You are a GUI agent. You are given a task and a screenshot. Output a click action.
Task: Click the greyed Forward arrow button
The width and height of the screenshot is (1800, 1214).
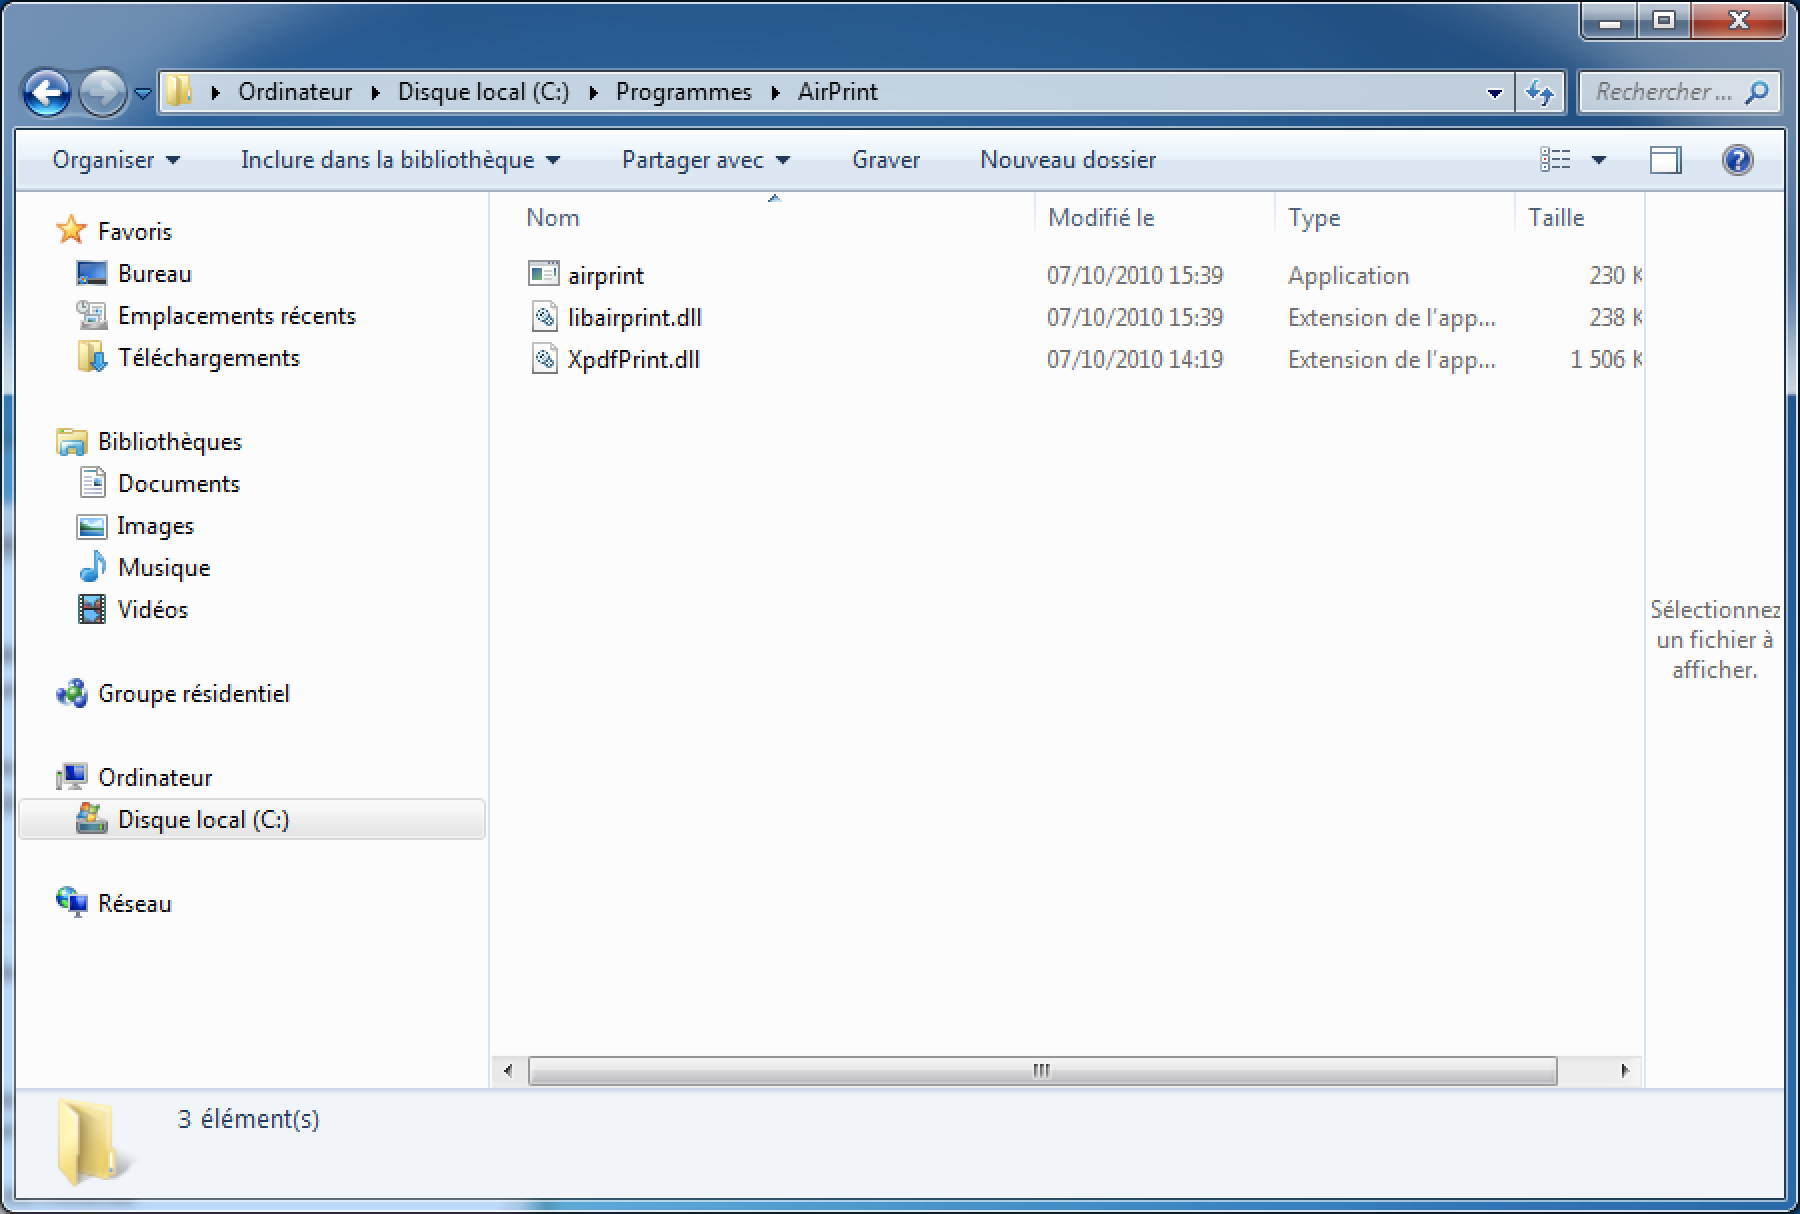tap(103, 94)
